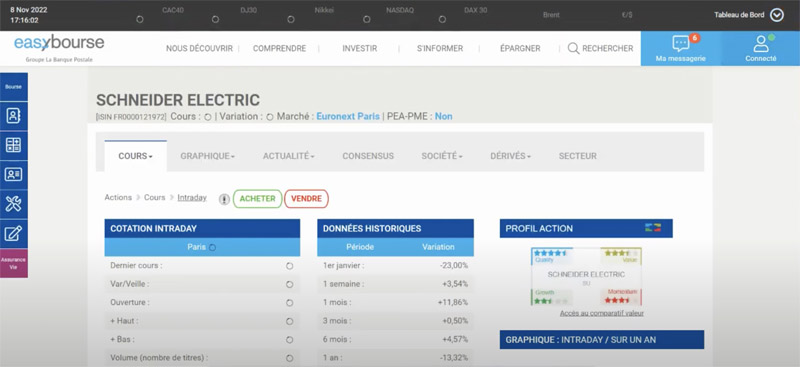This screenshot has width=800, height=367.
Task: Open the ÉPARGNER menu
Action: (x=520, y=48)
